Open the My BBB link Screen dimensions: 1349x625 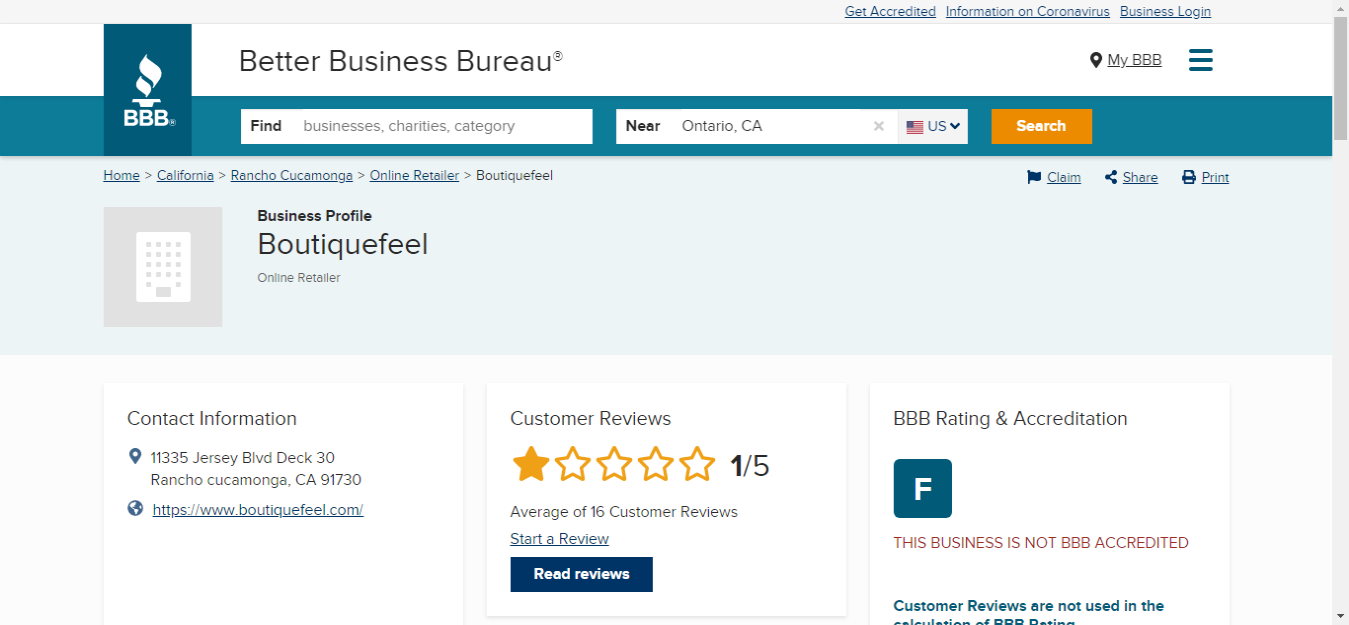tap(1134, 60)
